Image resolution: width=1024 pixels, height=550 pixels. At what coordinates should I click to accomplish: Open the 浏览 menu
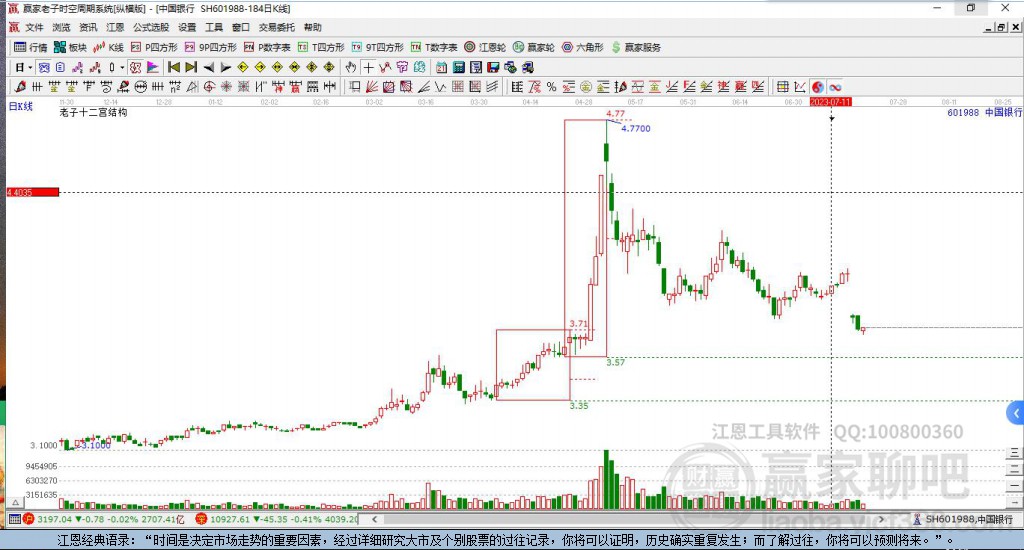(61, 27)
